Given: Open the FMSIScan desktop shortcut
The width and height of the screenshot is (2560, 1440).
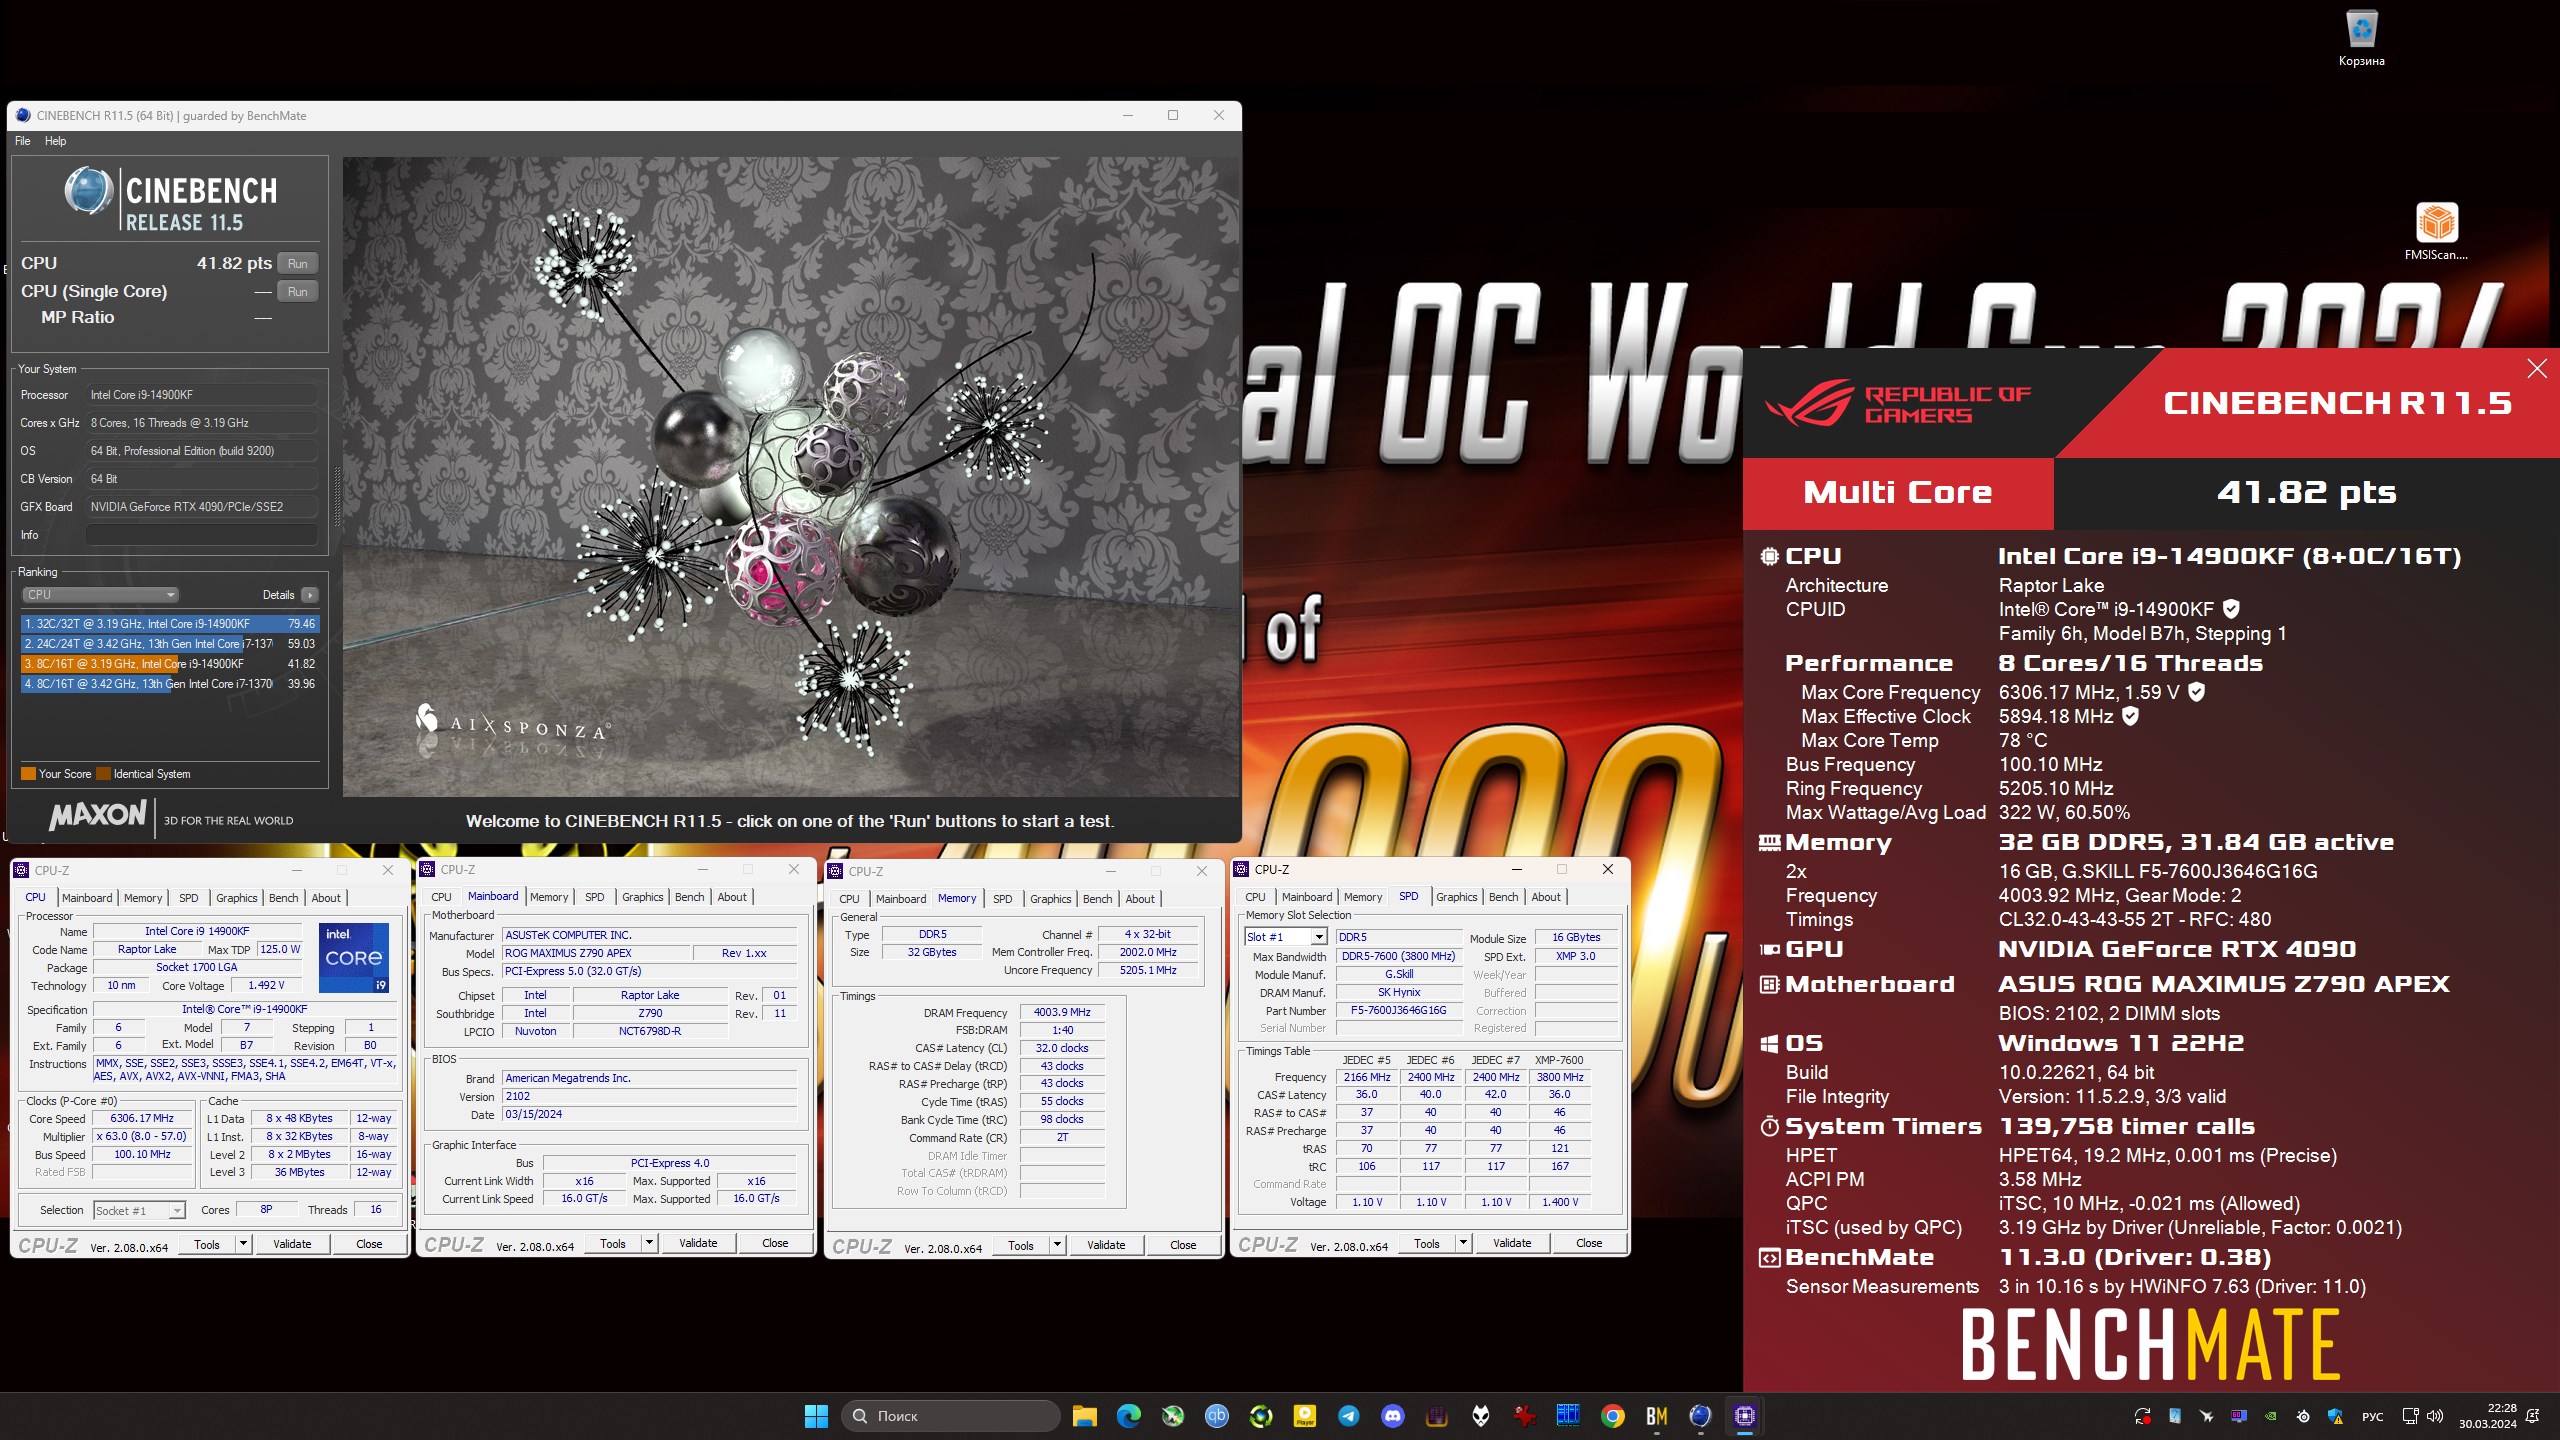Looking at the screenshot, I should (x=2436, y=231).
